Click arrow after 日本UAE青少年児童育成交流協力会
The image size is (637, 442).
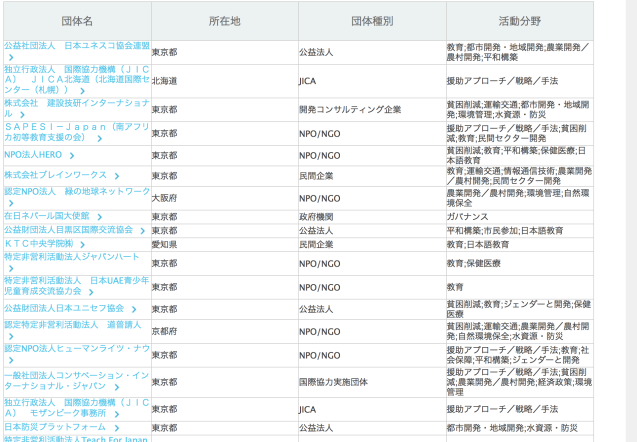(x=91, y=292)
